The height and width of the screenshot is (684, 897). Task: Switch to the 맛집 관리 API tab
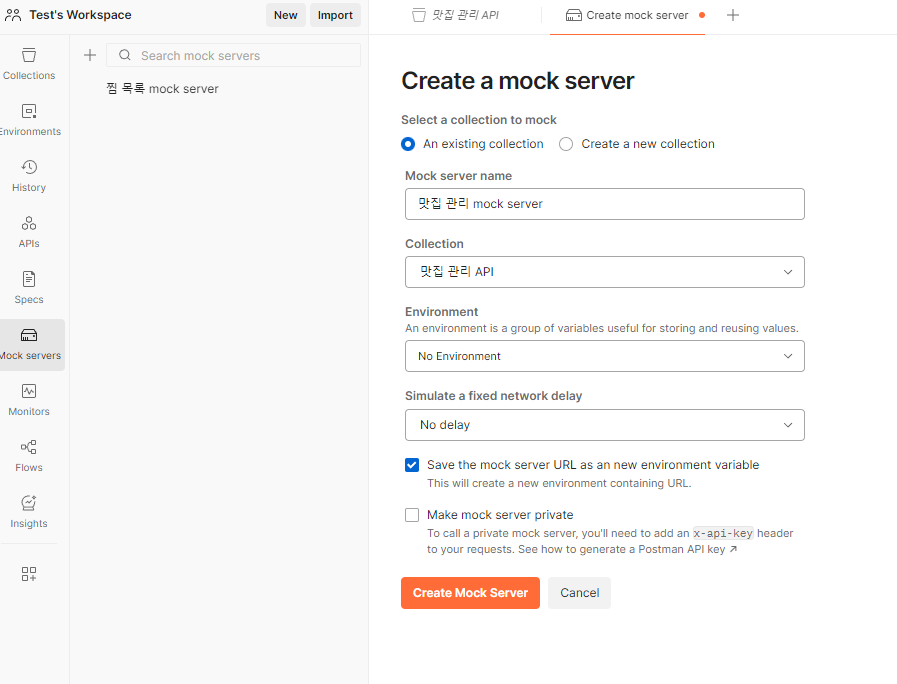click(x=455, y=15)
